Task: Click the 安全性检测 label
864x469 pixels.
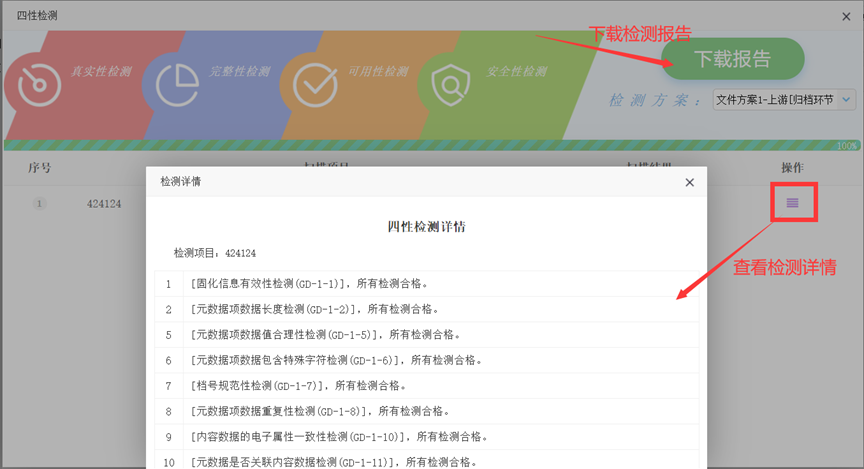Action: tap(517, 72)
